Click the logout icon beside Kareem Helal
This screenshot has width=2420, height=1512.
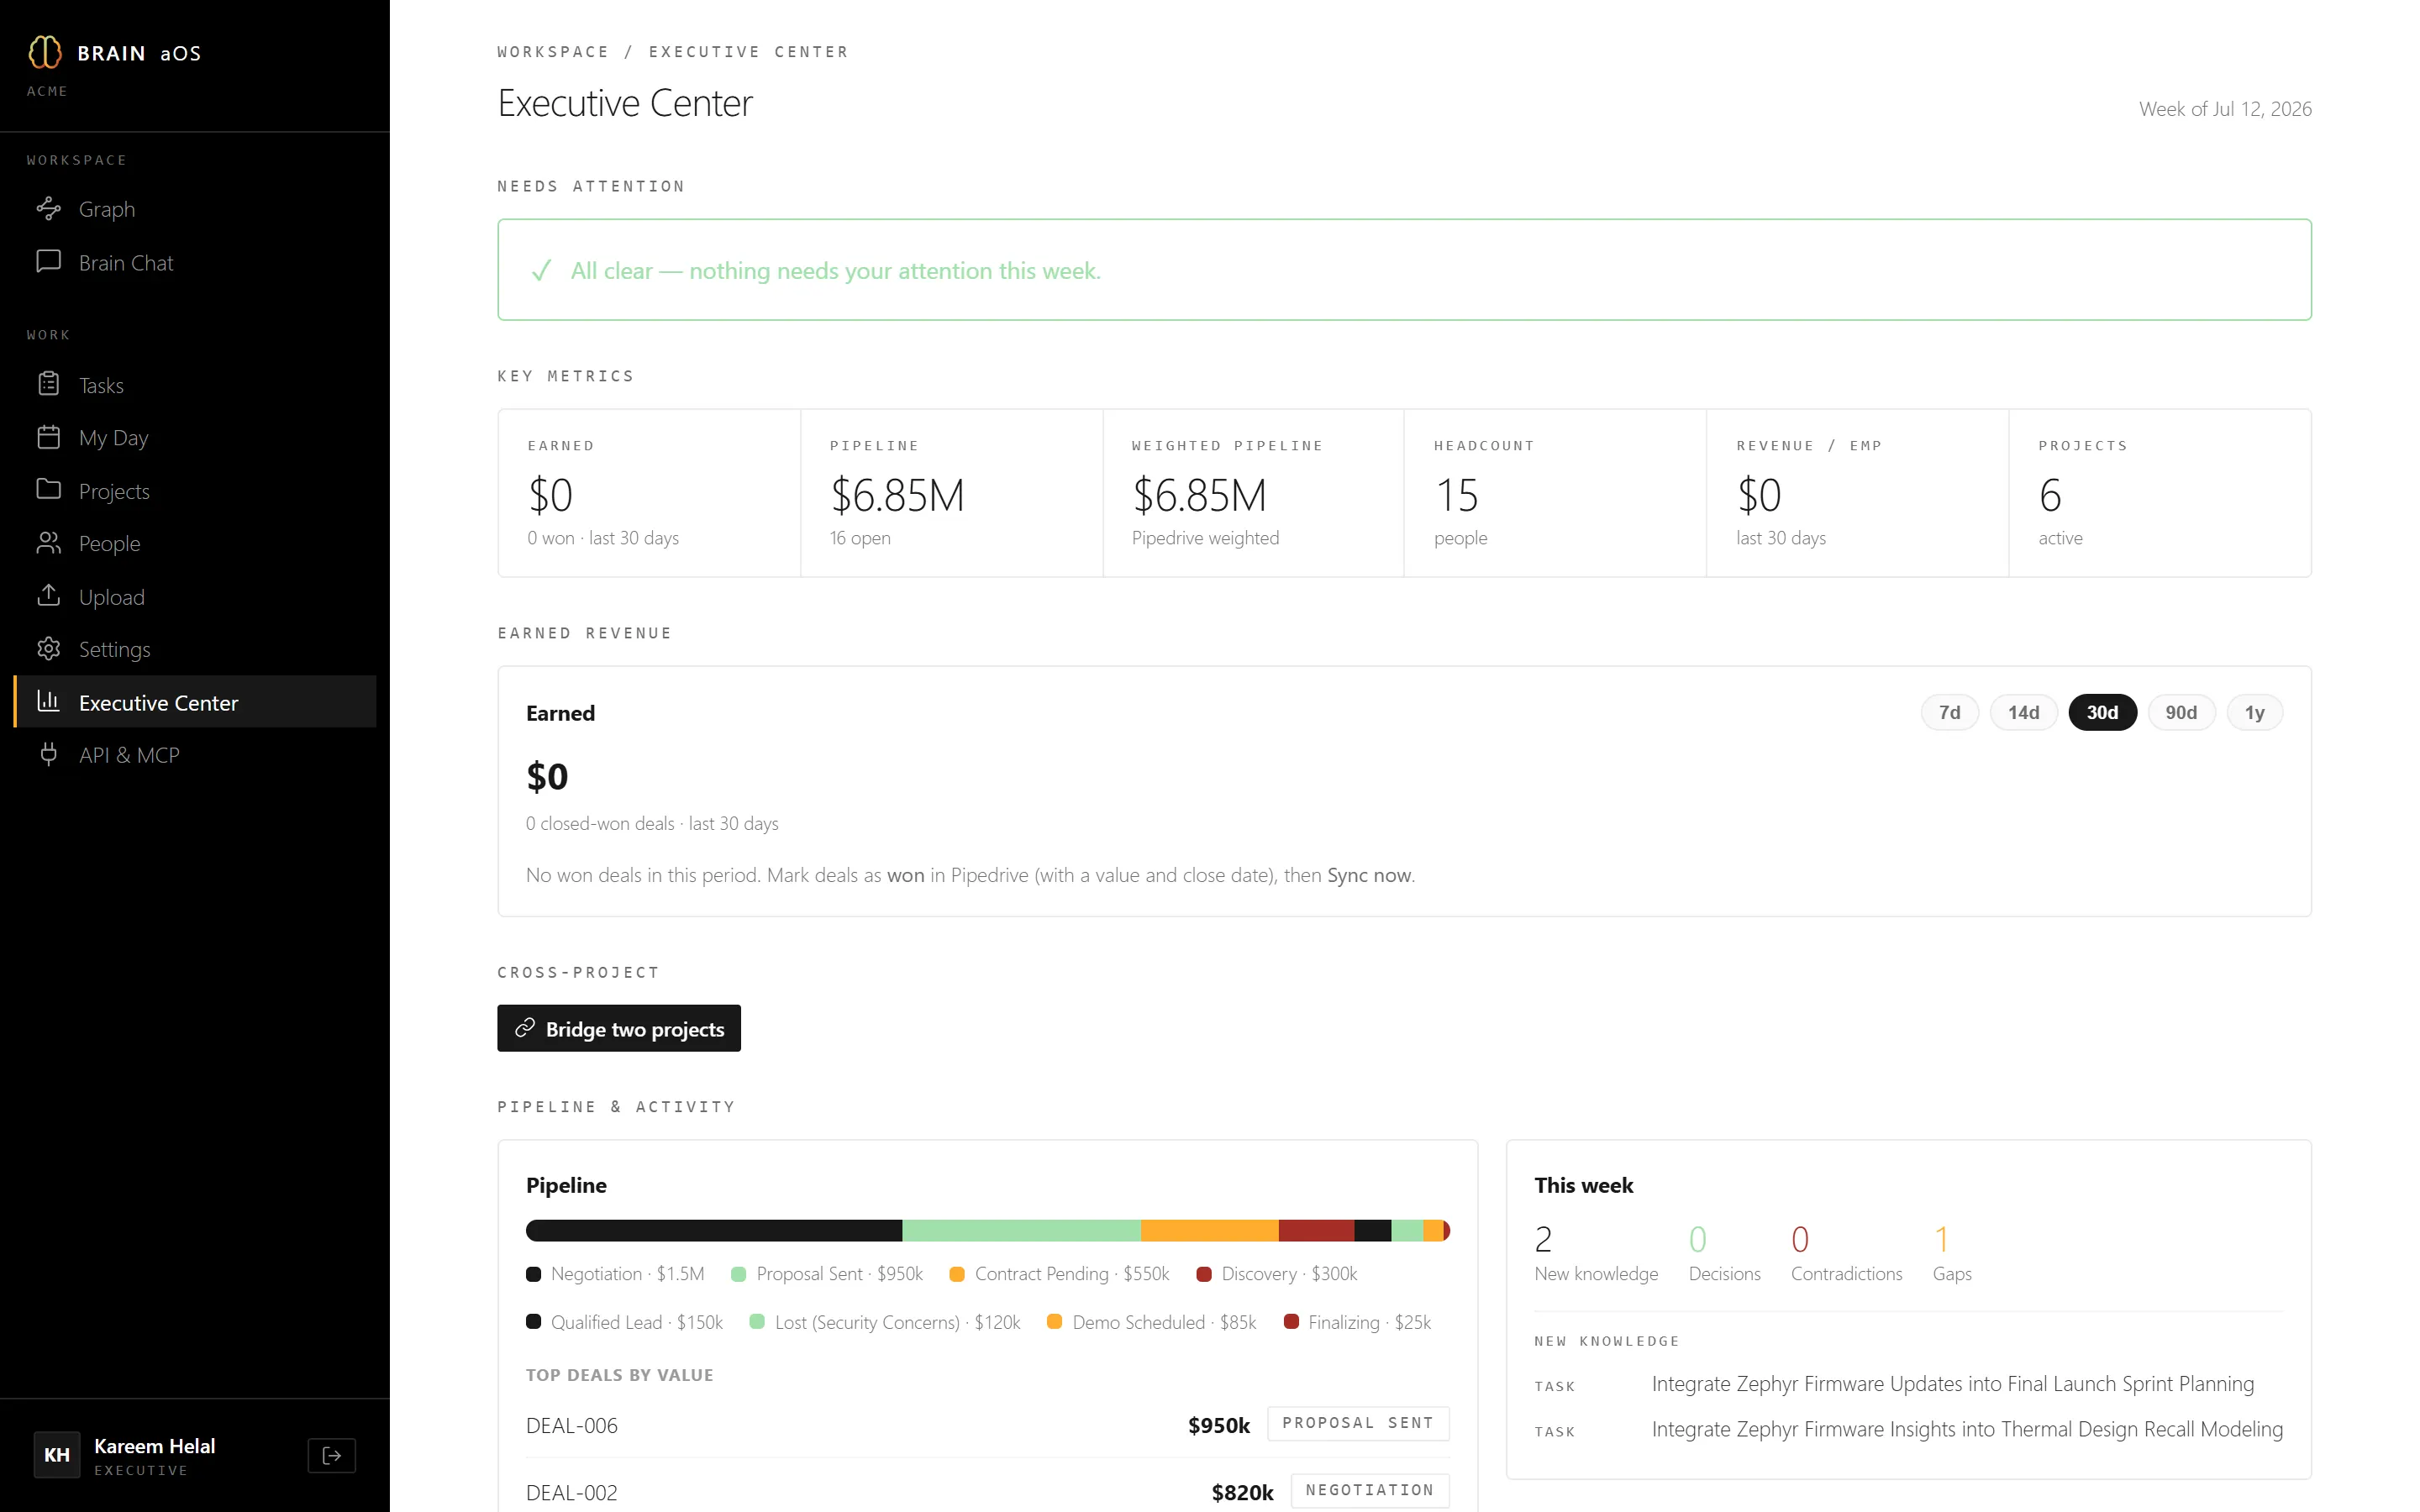pyautogui.click(x=332, y=1456)
